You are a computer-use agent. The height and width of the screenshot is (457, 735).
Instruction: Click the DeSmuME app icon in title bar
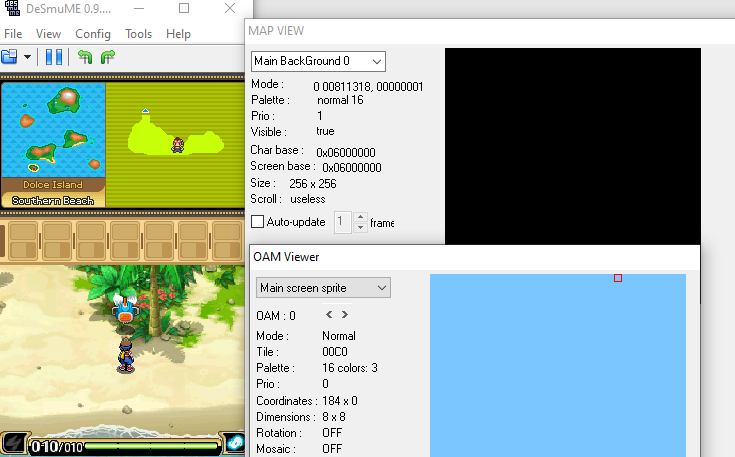coord(12,8)
